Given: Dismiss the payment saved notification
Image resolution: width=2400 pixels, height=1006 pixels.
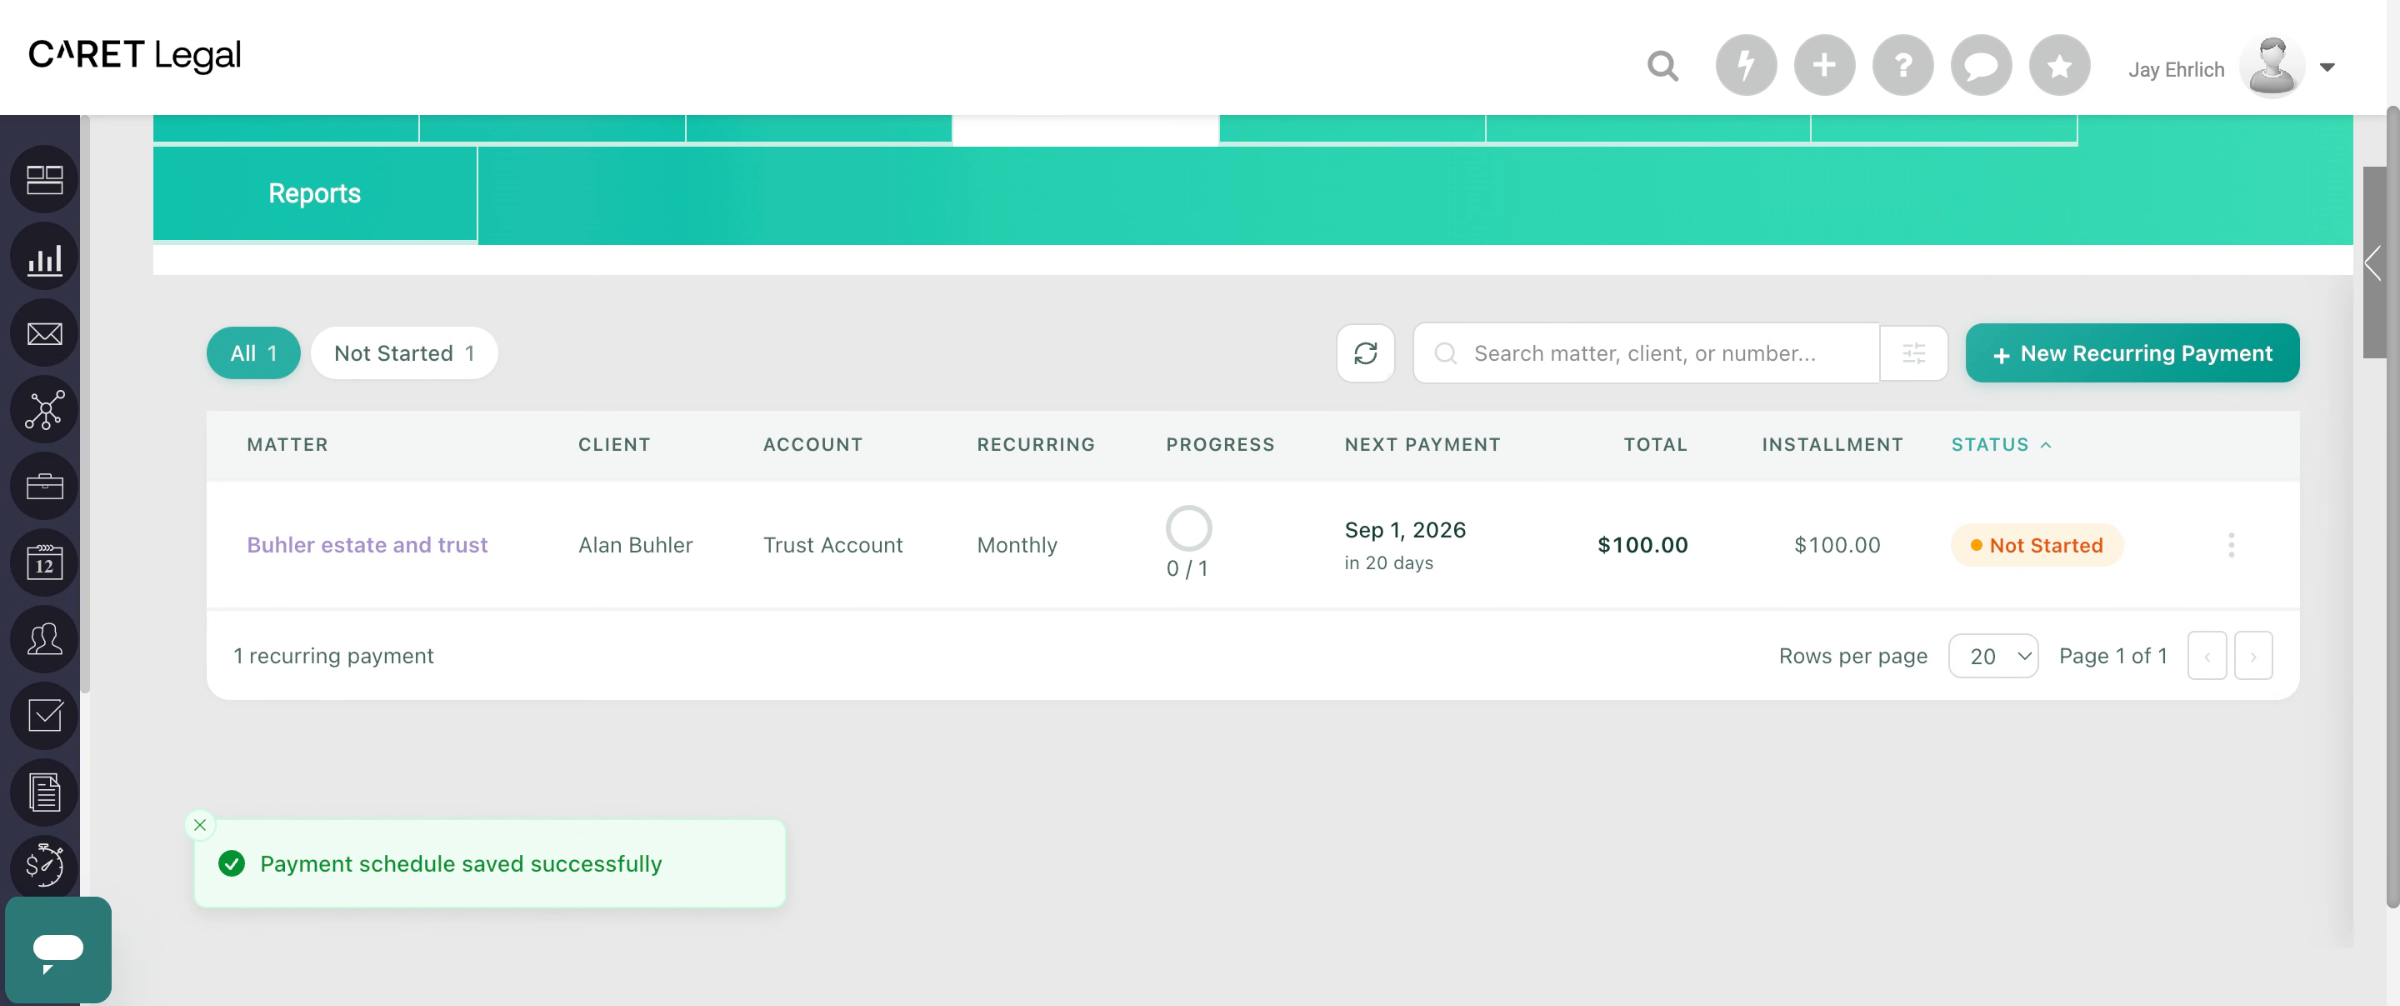Looking at the screenshot, I should coord(200,825).
